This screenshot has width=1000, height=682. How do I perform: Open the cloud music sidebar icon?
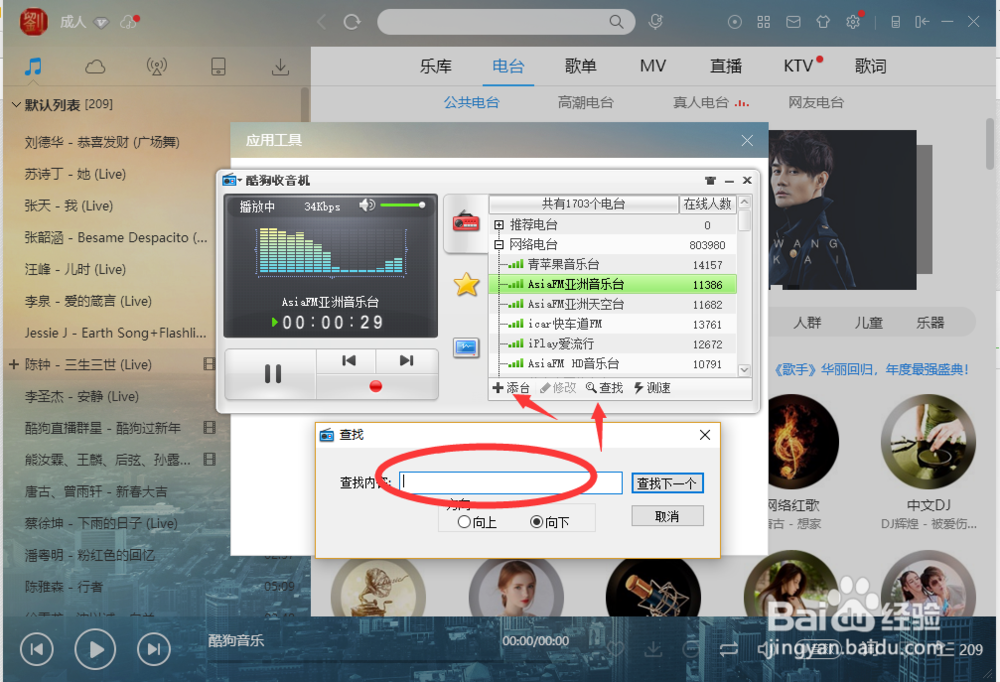point(95,66)
